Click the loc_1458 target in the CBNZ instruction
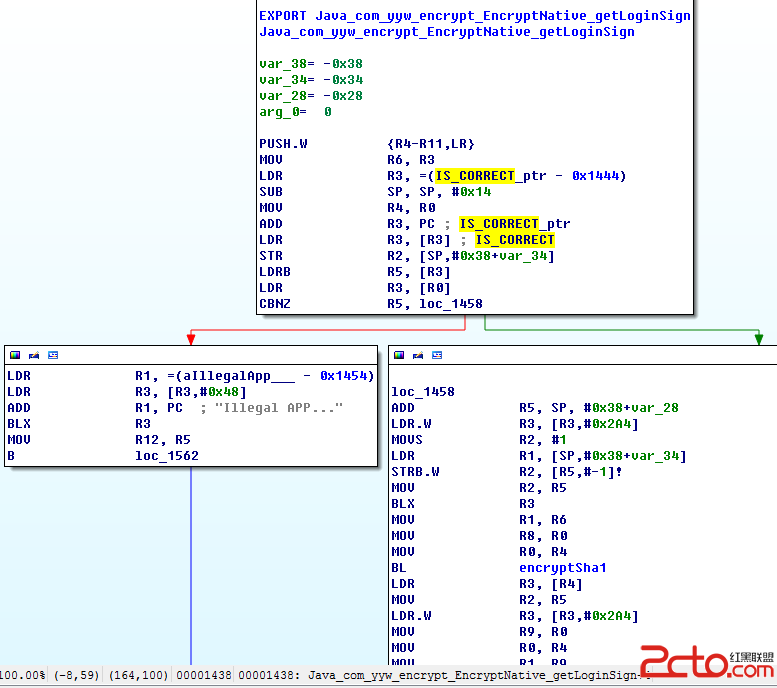This screenshot has height=688, width=777. pyautogui.click(x=450, y=304)
